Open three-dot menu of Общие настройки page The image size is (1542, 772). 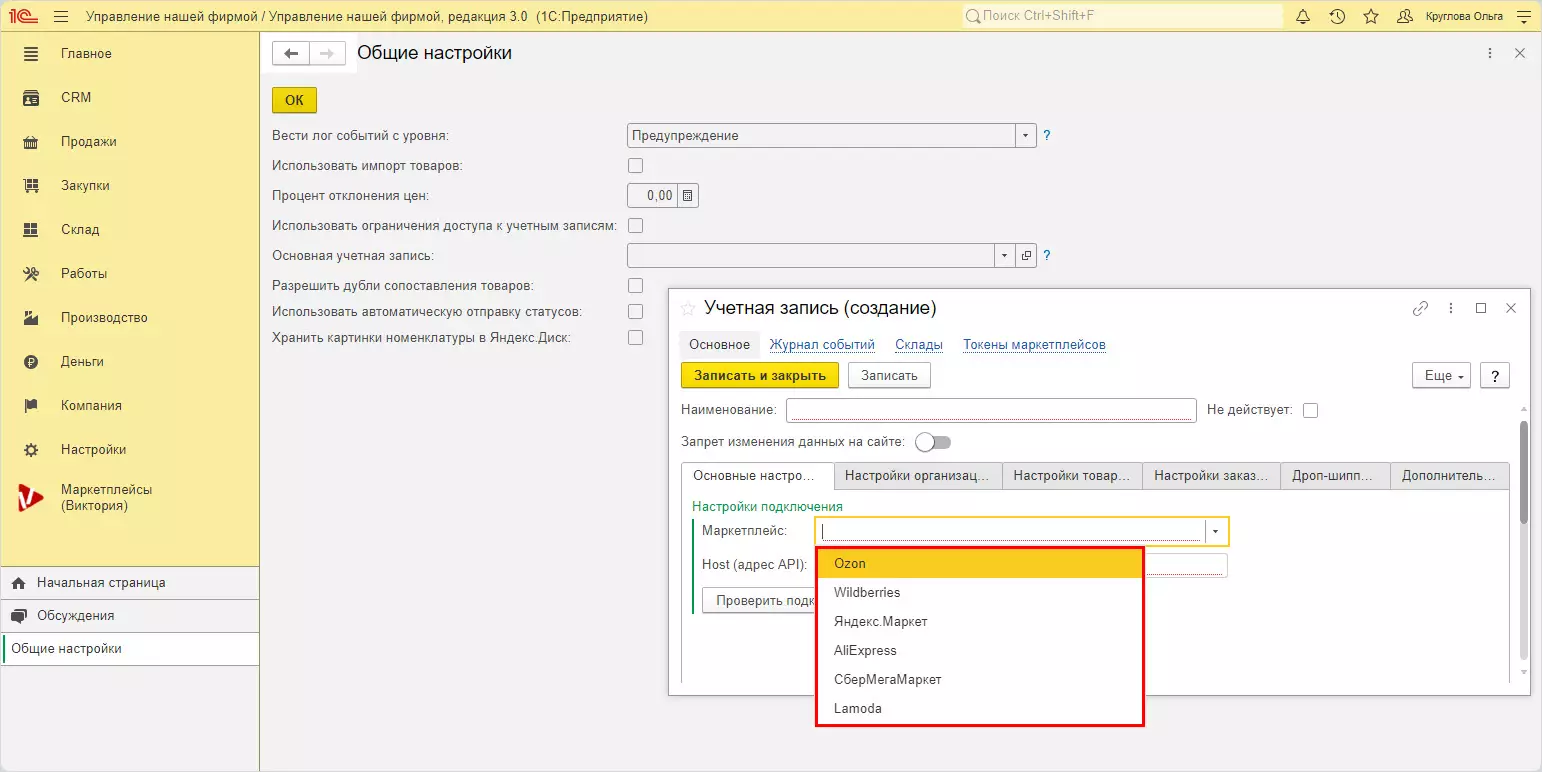[x=1490, y=54]
